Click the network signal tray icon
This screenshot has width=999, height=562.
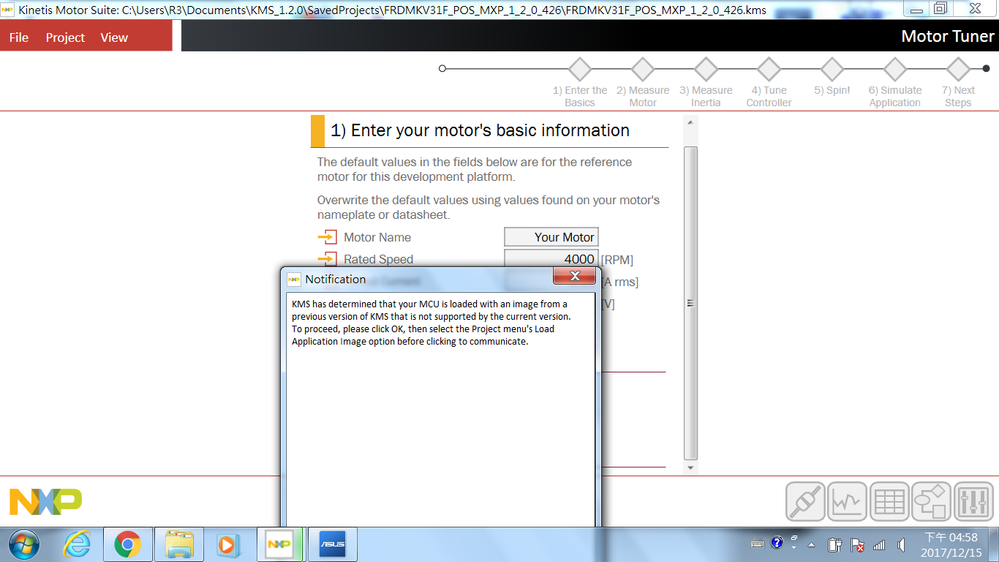coord(879,545)
